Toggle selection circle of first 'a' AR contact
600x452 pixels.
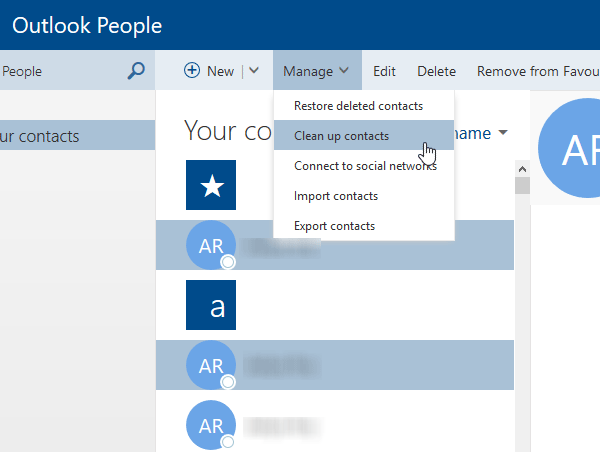pyautogui.click(x=228, y=382)
